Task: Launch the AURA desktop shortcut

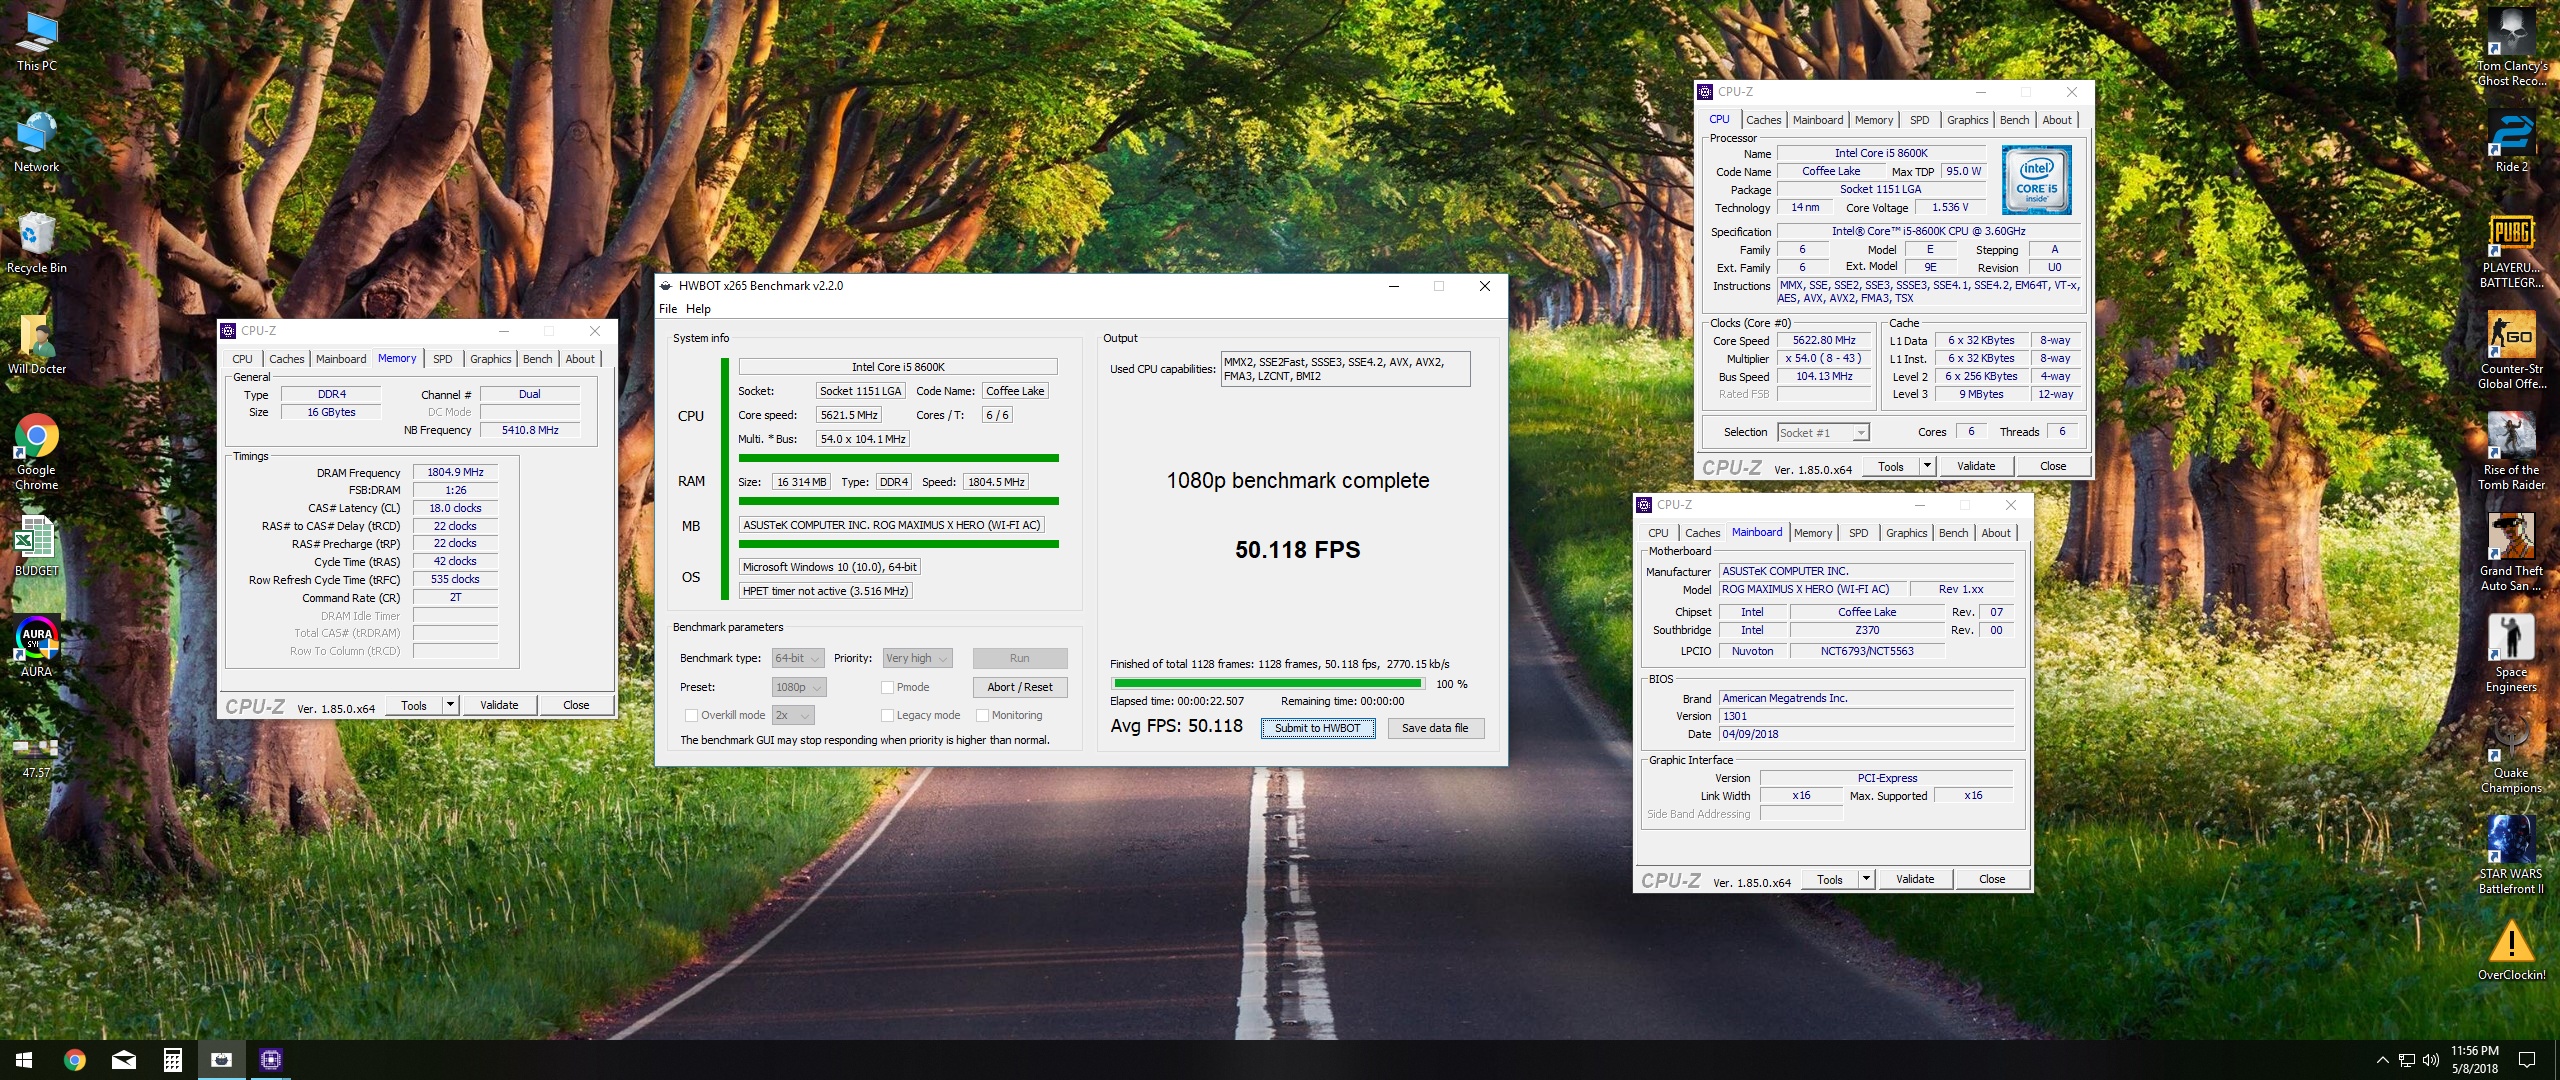Action: tap(37, 647)
